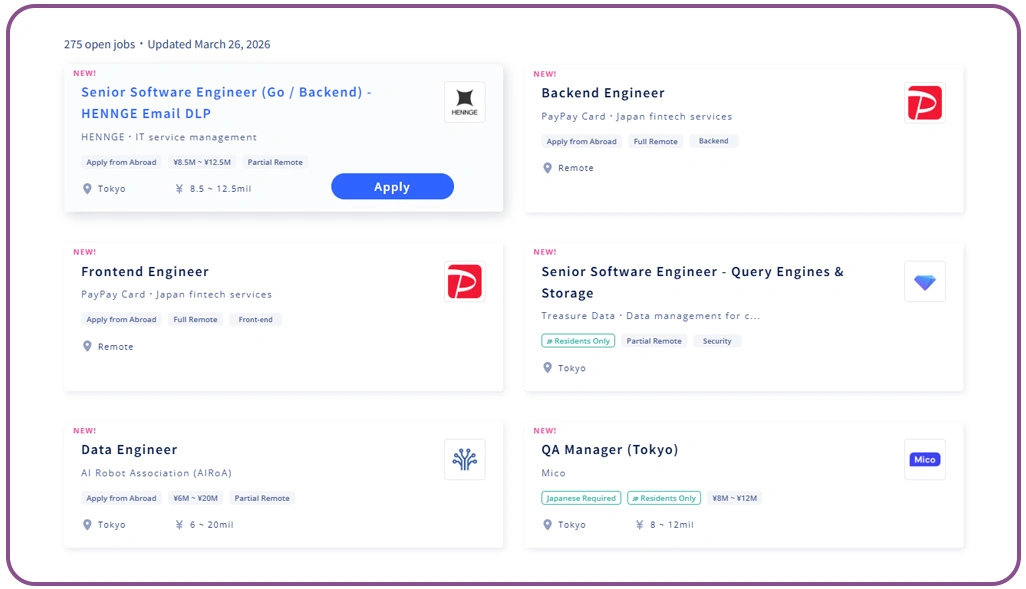Viewport: 1026px width, 589px height.
Task: Click the yen icon next to 8.5 ~ 12.5mil
Action: tap(179, 188)
